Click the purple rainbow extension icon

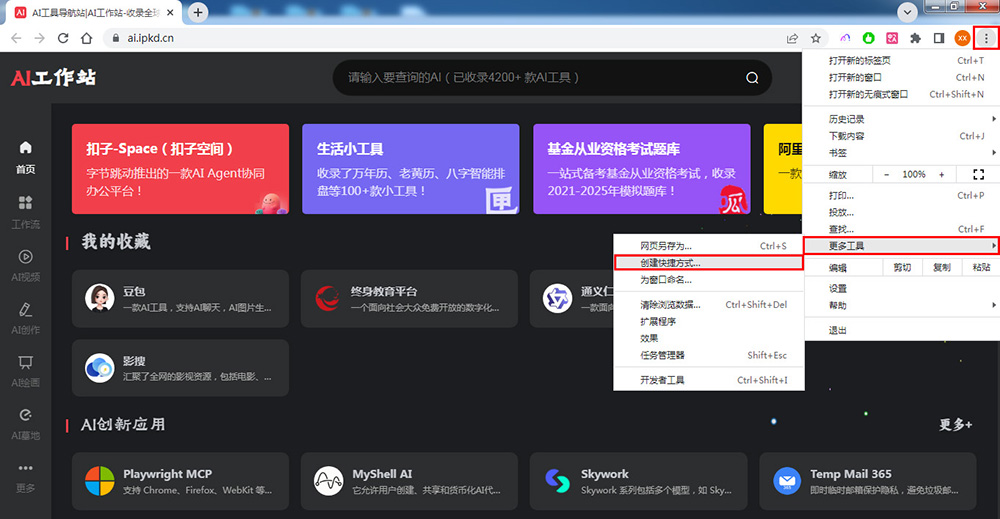point(845,38)
